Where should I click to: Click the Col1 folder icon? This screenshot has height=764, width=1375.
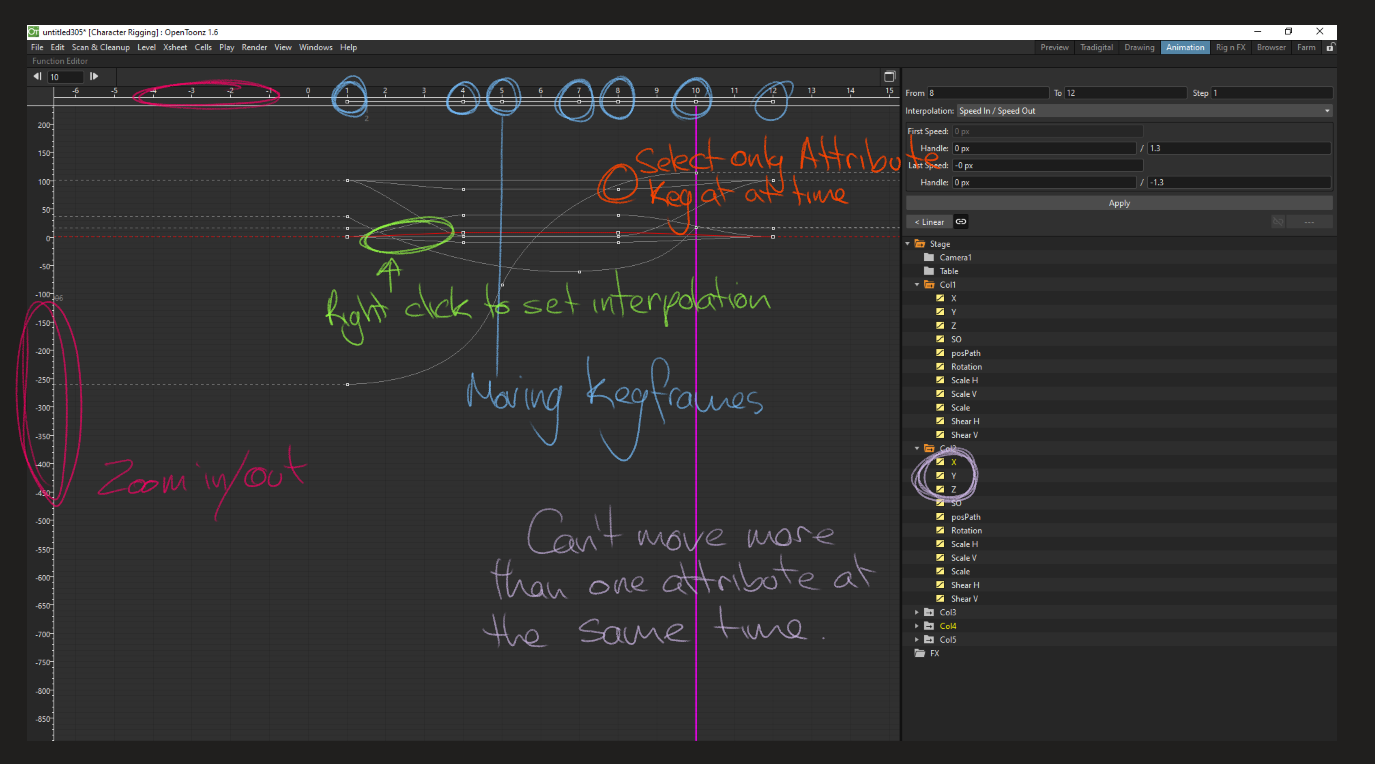tap(928, 284)
